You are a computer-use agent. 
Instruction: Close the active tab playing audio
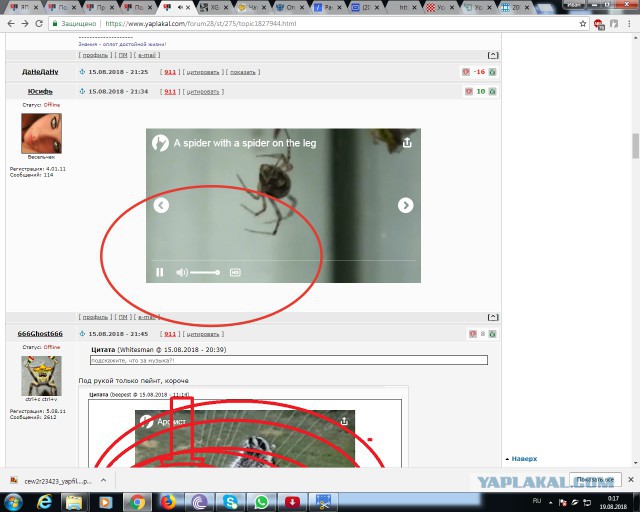click(x=188, y=7)
